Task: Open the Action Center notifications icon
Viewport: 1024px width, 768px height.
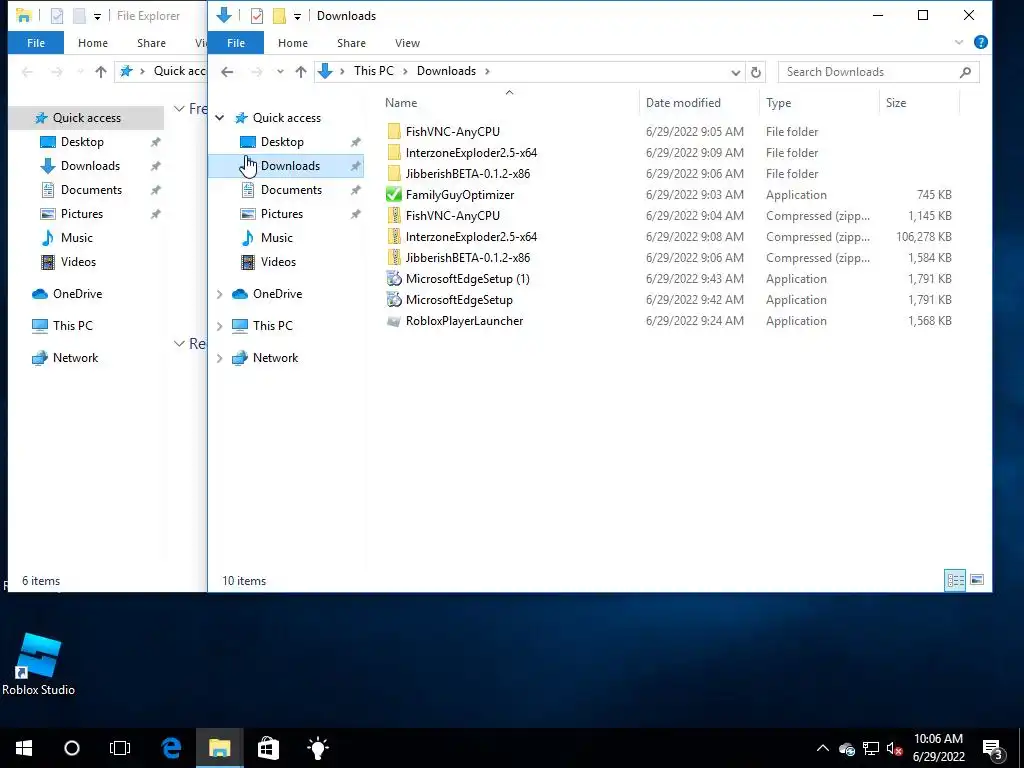Action: click(x=993, y=748)
